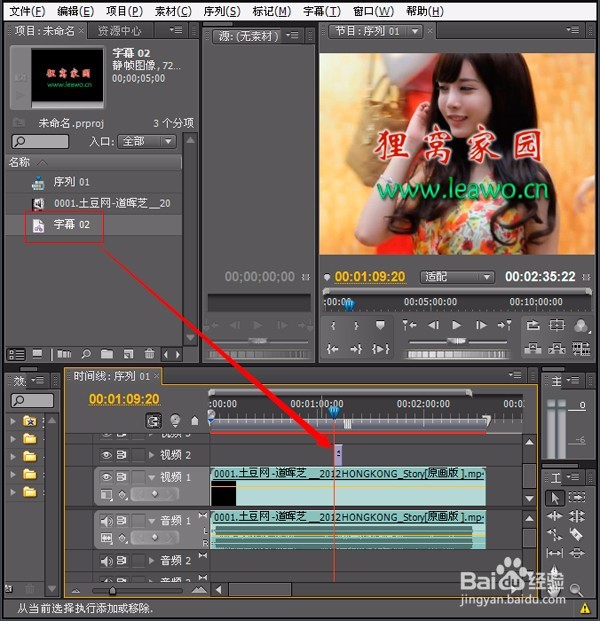Switch project panel to list view

(17, 354)
